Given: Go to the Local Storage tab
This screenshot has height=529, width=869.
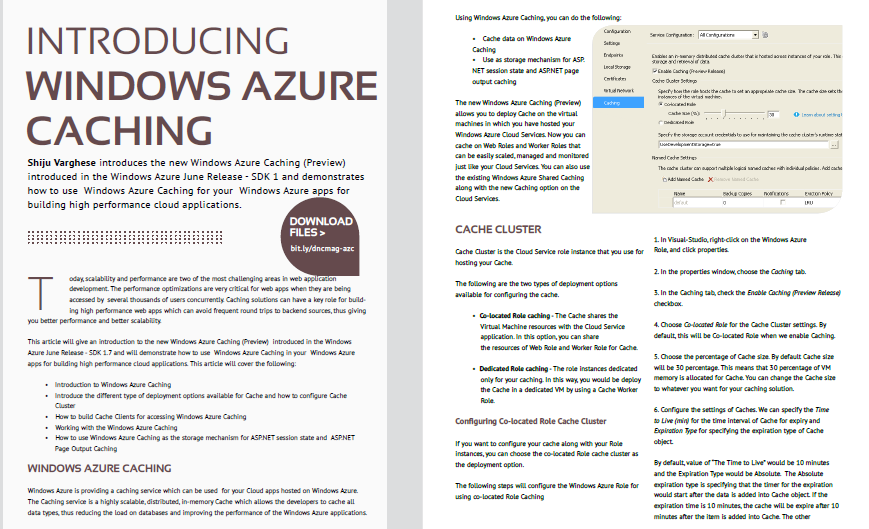Looking at the screenshot, I should (x=616, y=67).
